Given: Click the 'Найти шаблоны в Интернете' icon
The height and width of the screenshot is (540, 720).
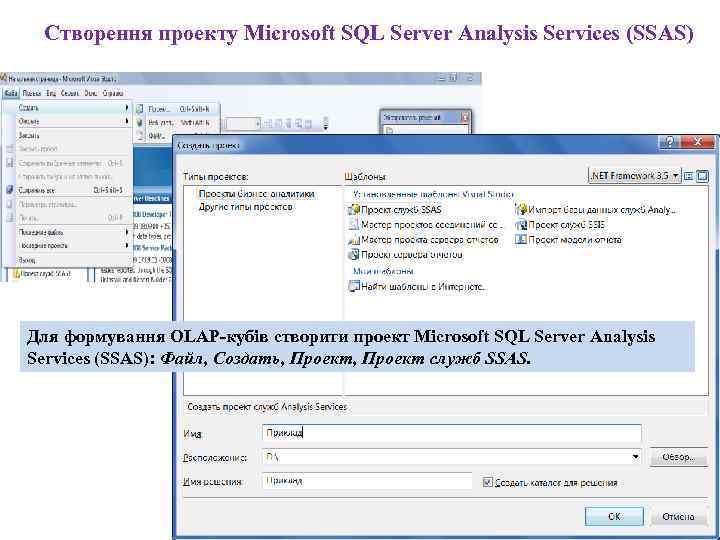Looking at the screenshot, I should pos(354,287).
